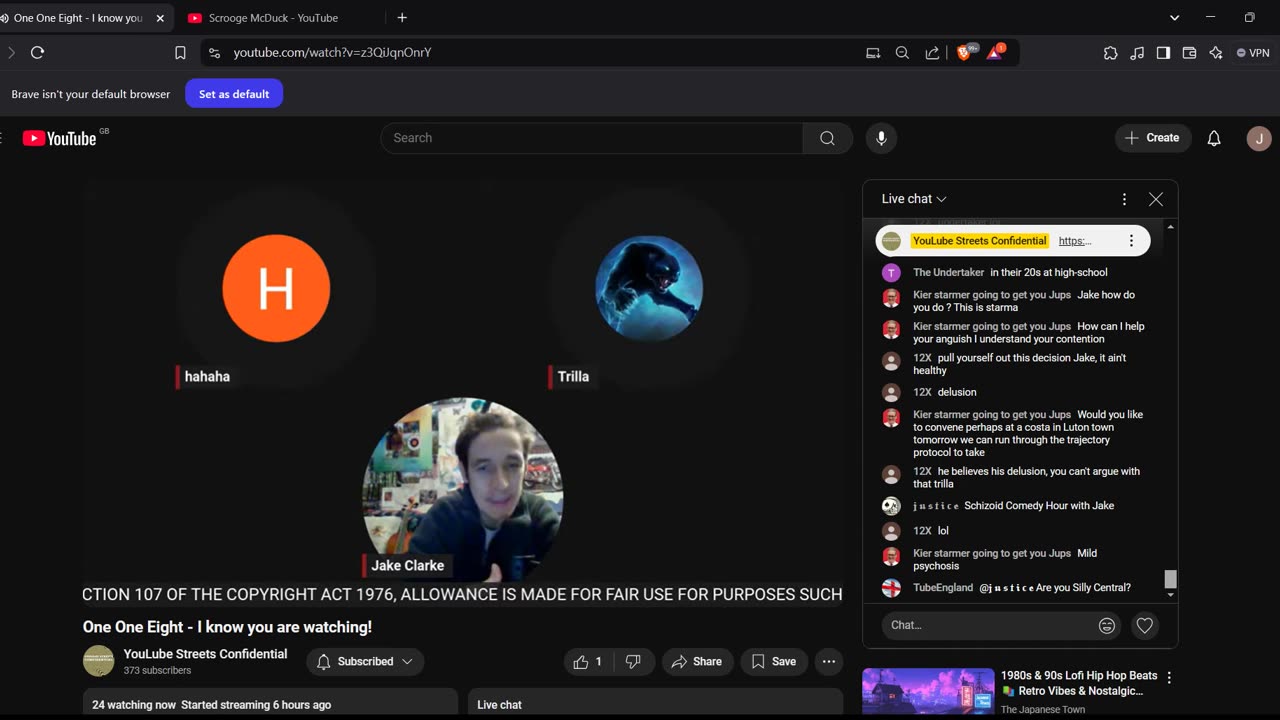
Task: Click Schizoid Comedy Hour chat message
Action: tap(1039, 506)
